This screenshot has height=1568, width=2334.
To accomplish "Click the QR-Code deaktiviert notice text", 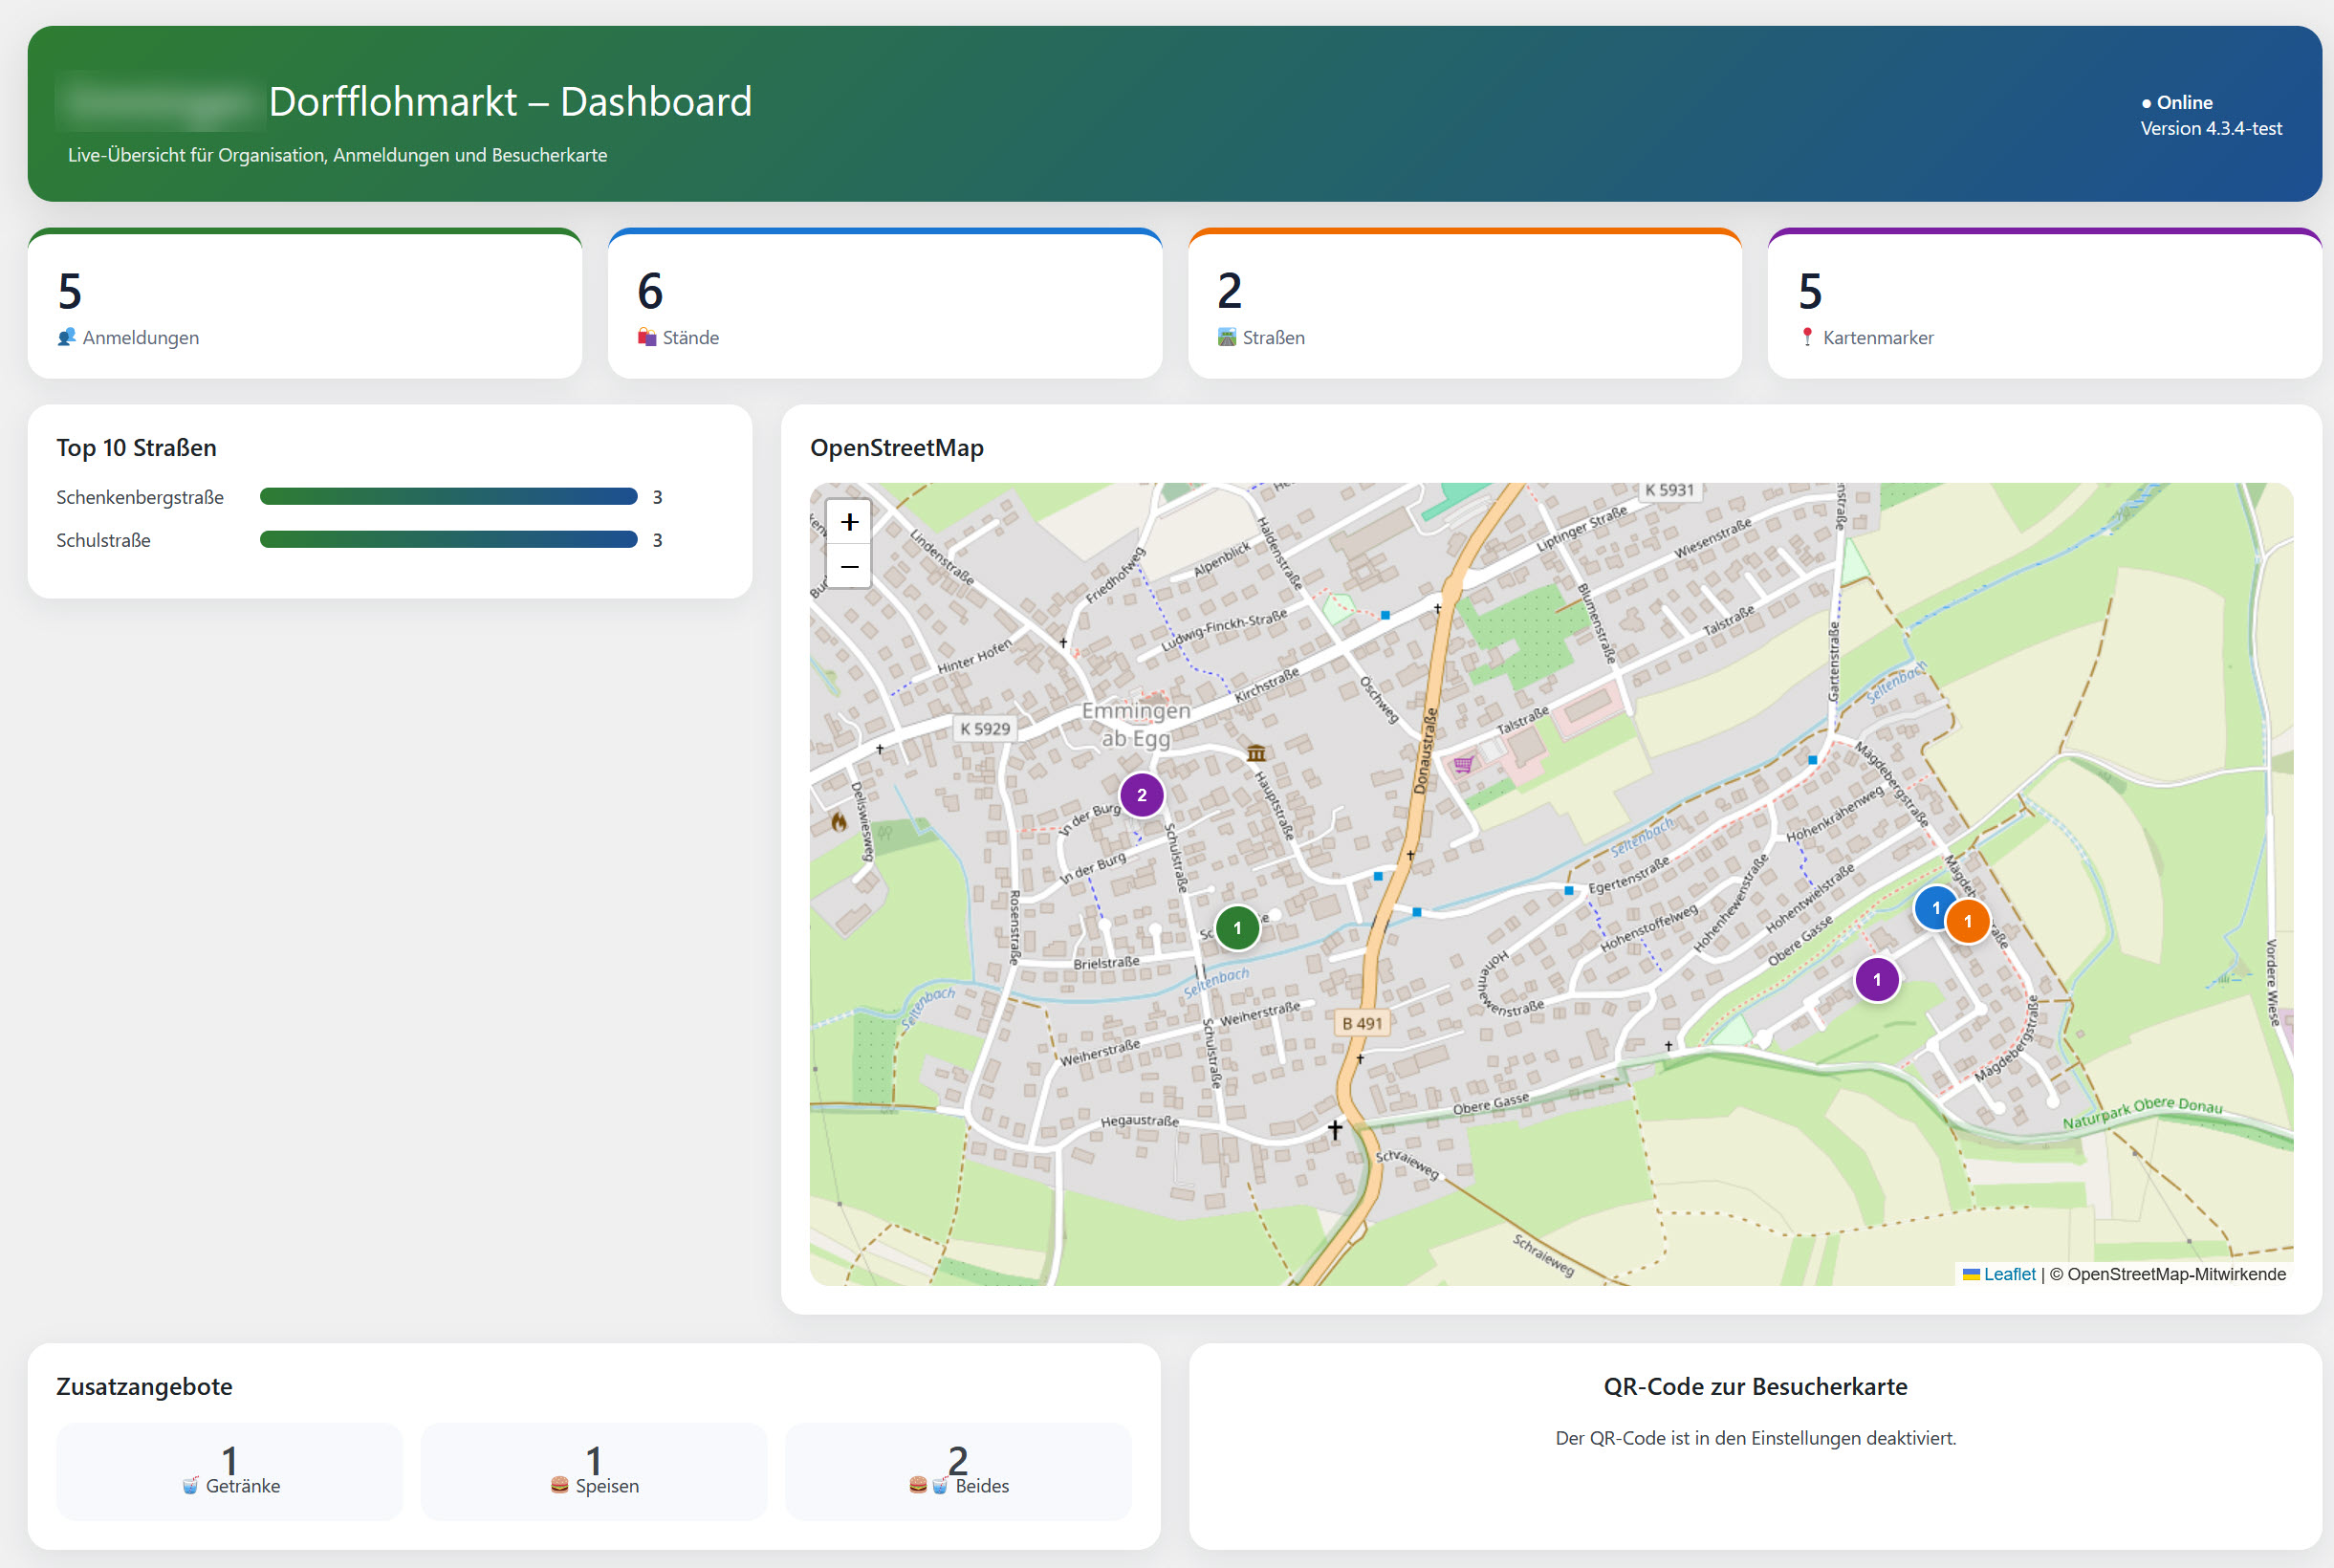I will (x=1755, y=1438).
